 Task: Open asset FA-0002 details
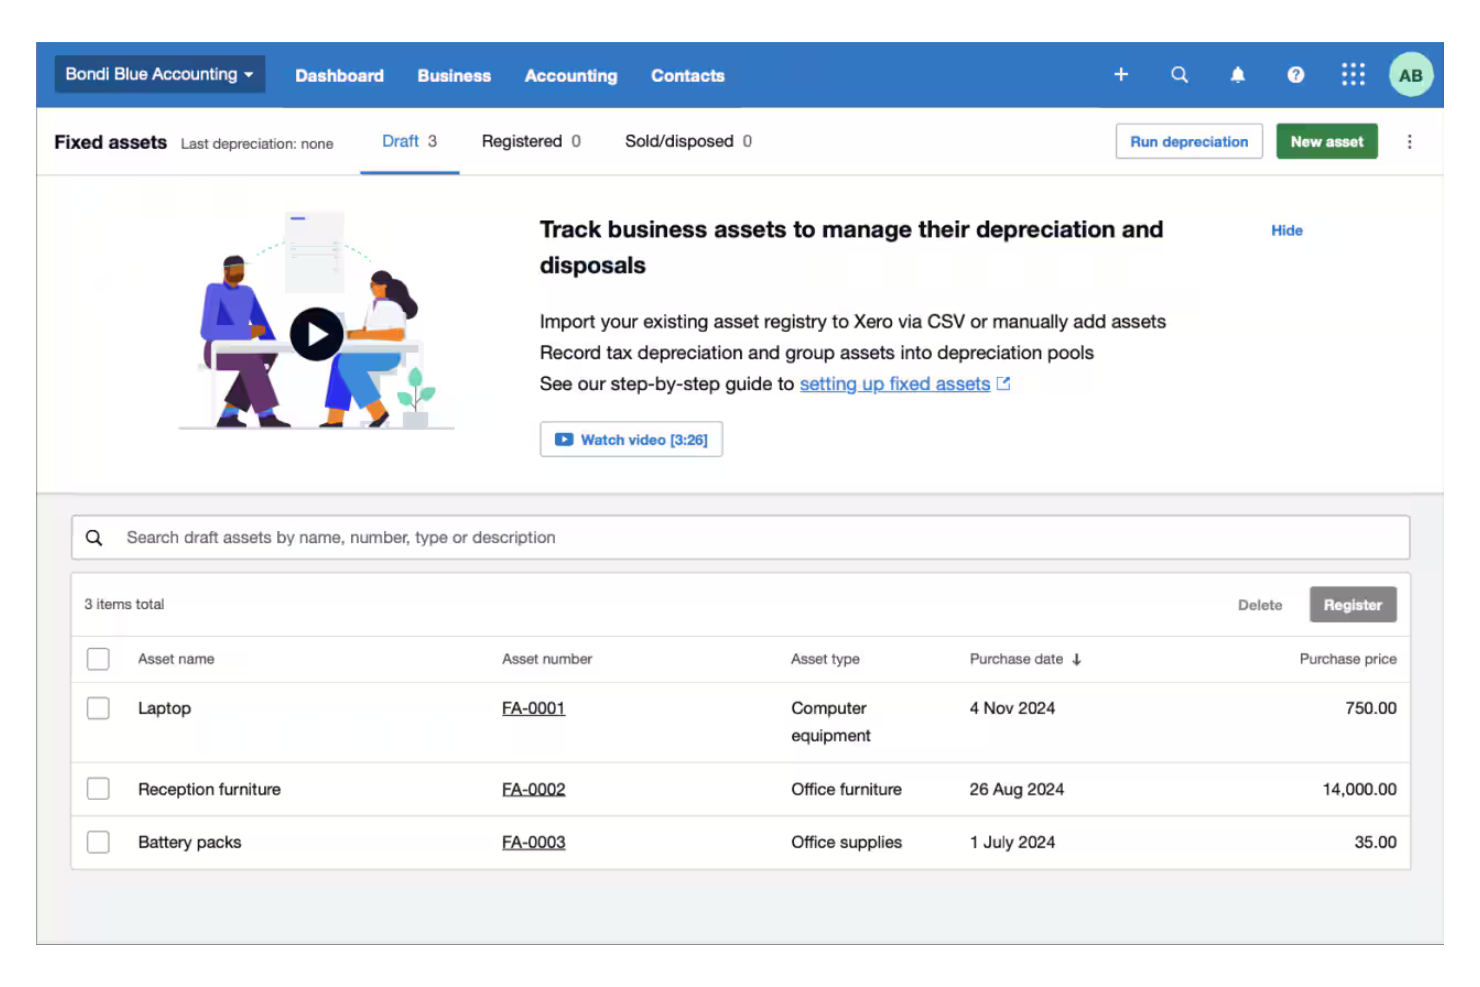click(x=533, y=789)
